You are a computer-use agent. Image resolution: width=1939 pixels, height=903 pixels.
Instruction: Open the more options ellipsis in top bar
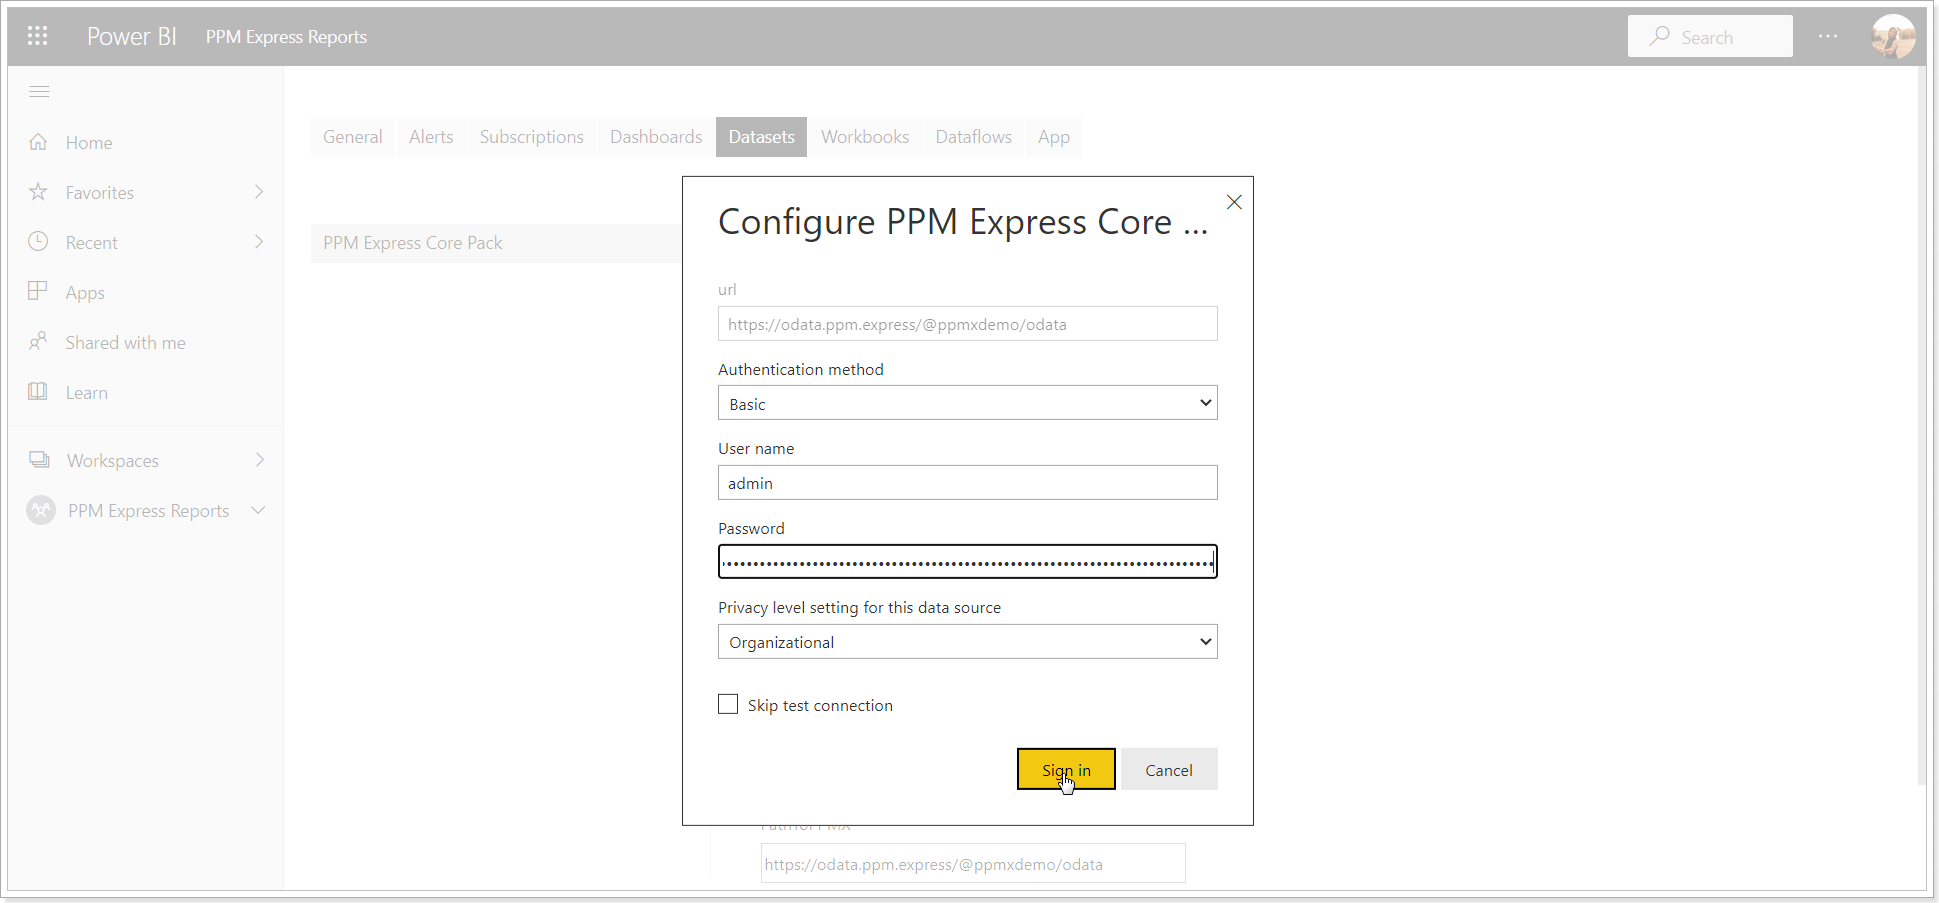click(1828, 36)
